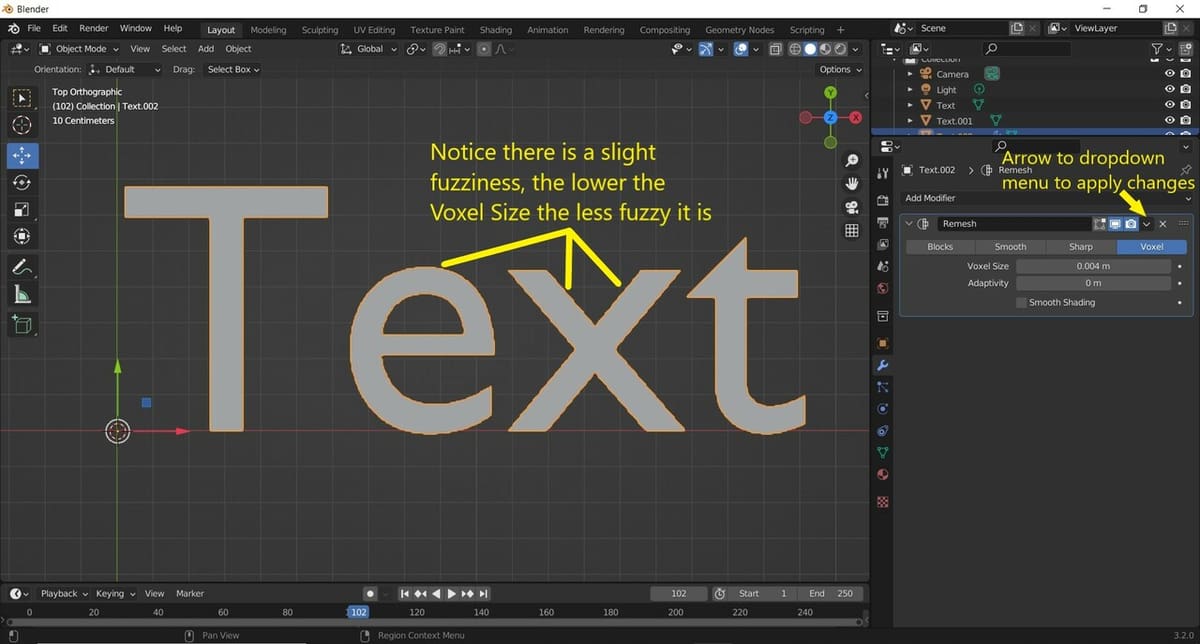Pick the Scale tool
1200x644 pixels.
pos(22,210)
